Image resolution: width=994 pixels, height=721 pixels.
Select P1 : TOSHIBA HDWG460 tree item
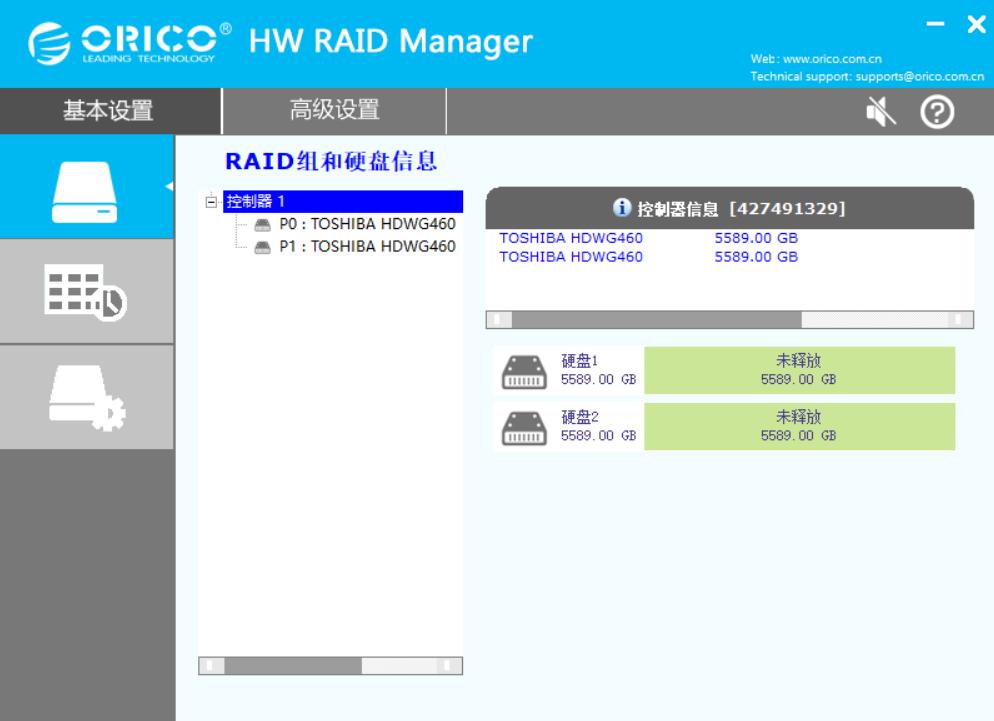(367, 246)
